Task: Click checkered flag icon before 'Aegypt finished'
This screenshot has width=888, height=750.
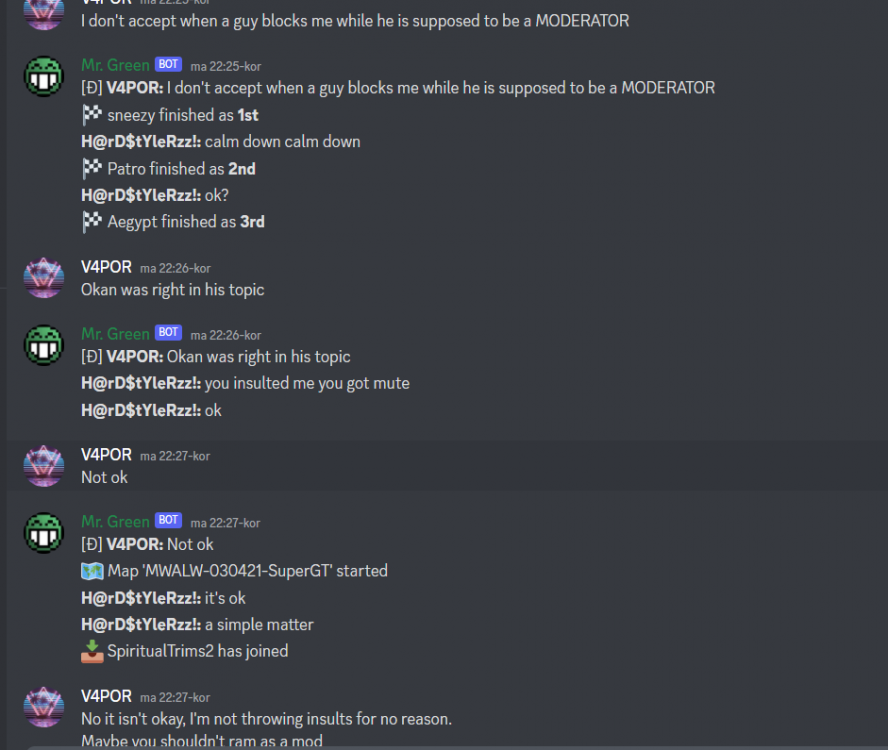Action: (x=92, y=221)
